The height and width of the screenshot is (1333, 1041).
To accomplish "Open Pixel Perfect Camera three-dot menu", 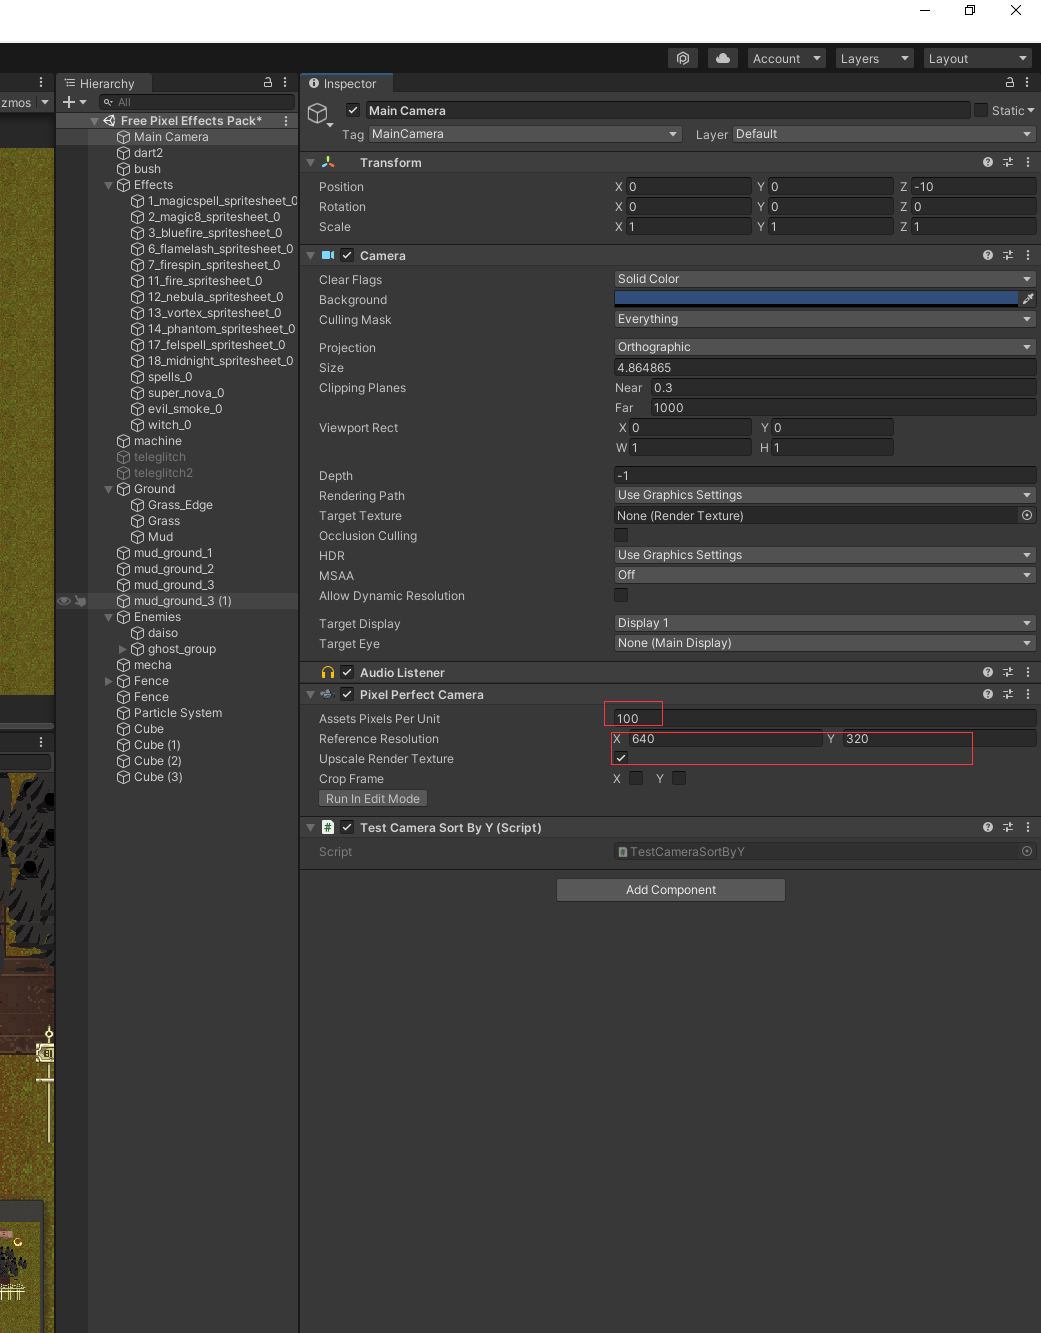I will click(x=1028, y=694).
